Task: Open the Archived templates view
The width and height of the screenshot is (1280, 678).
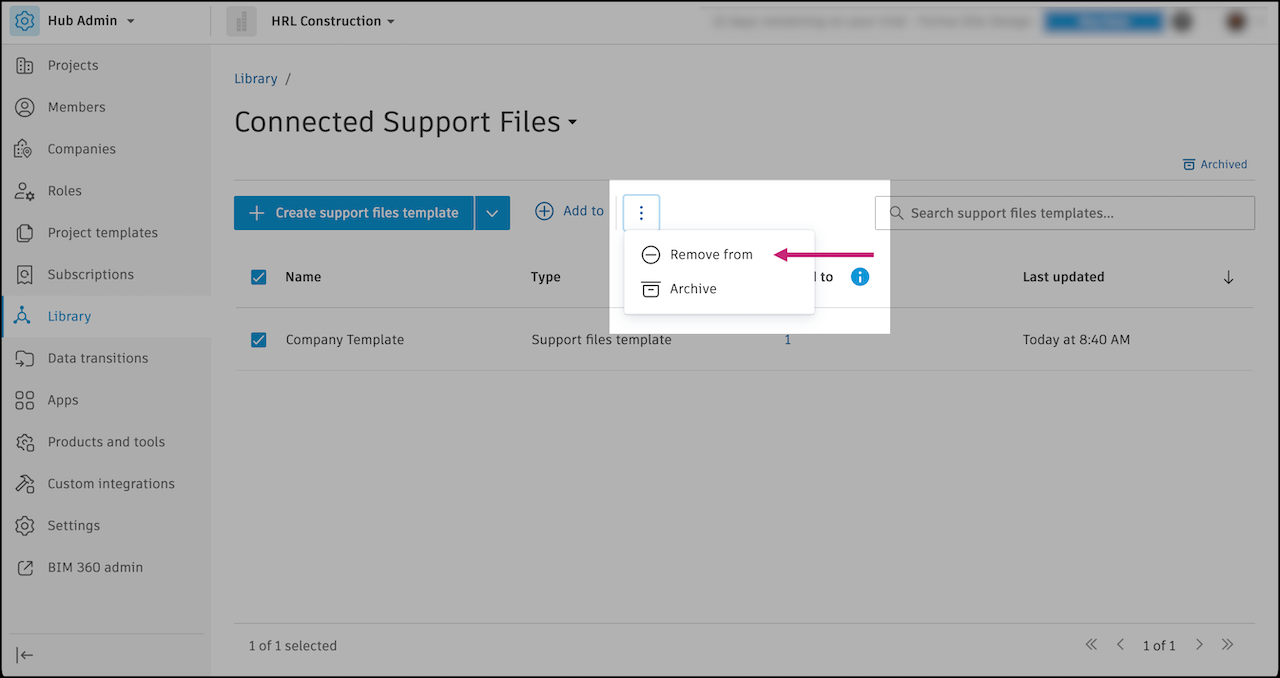Action: (1215, 164)
